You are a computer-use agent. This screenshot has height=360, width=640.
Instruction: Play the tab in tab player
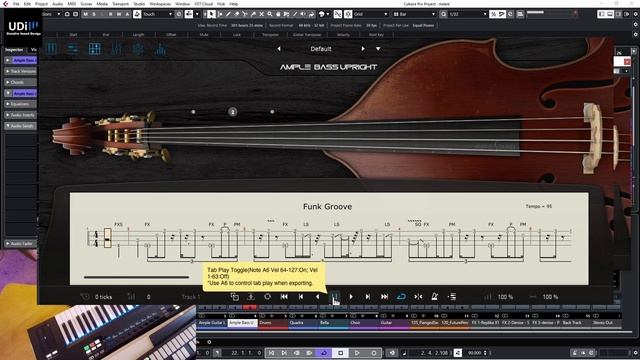tap(351, 297)
